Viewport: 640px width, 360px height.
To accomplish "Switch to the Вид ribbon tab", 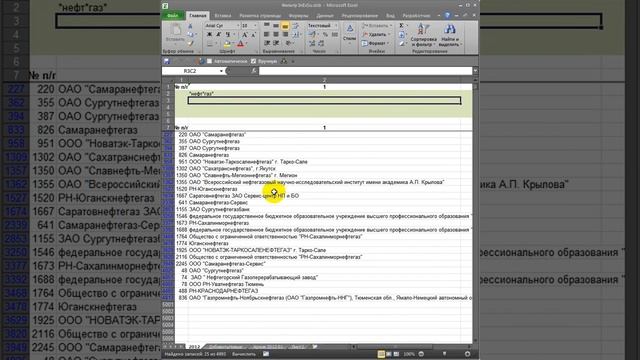I will coord(390,16).
